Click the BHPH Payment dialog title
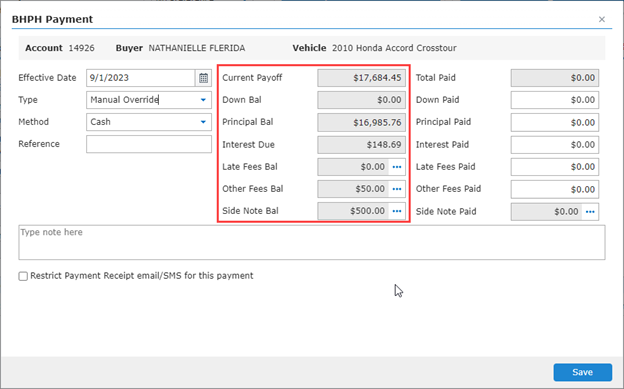 (53, 19)
